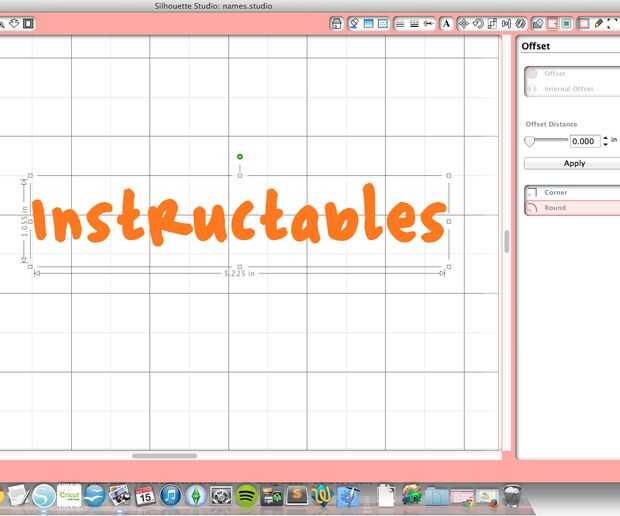Click the top-right corner selection handle

(x=449, y=175)
